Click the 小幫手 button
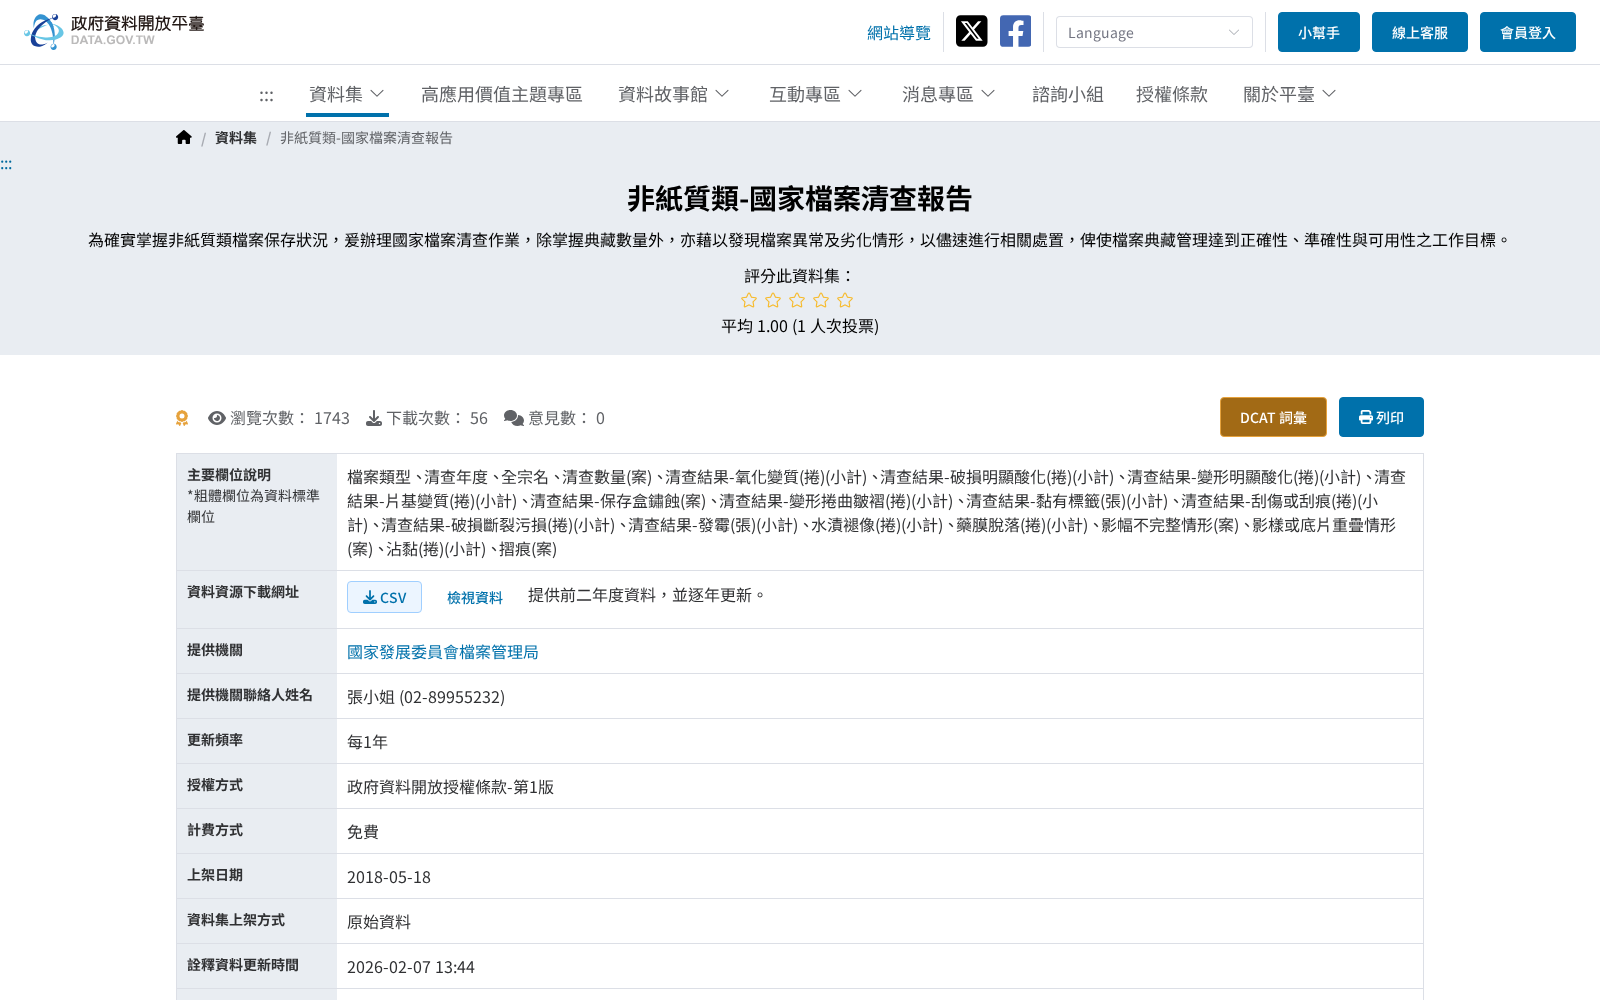Image resolution: width=1600 pixels, height=1000 pixels. pyautogui.click(x=1319, y=32)
